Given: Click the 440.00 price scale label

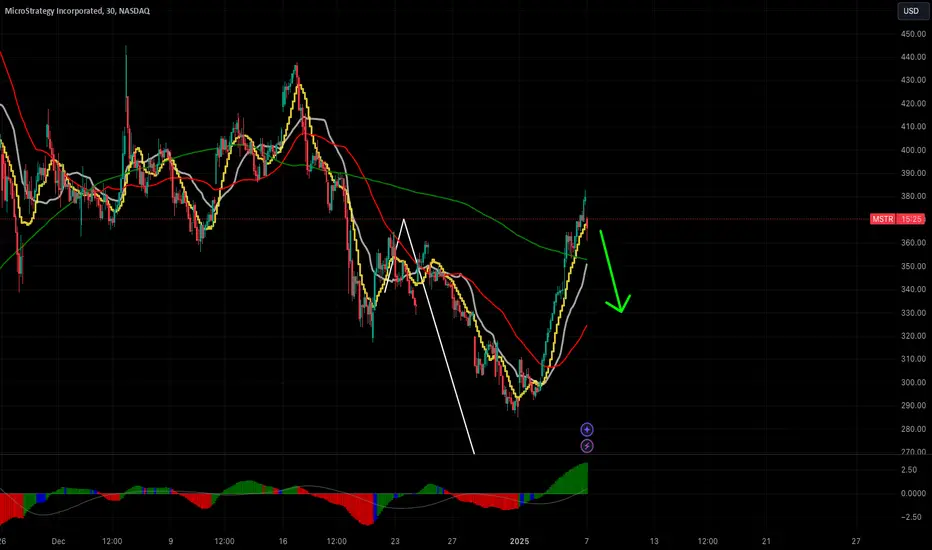Looking at the screenshot, I should point(913,57).
